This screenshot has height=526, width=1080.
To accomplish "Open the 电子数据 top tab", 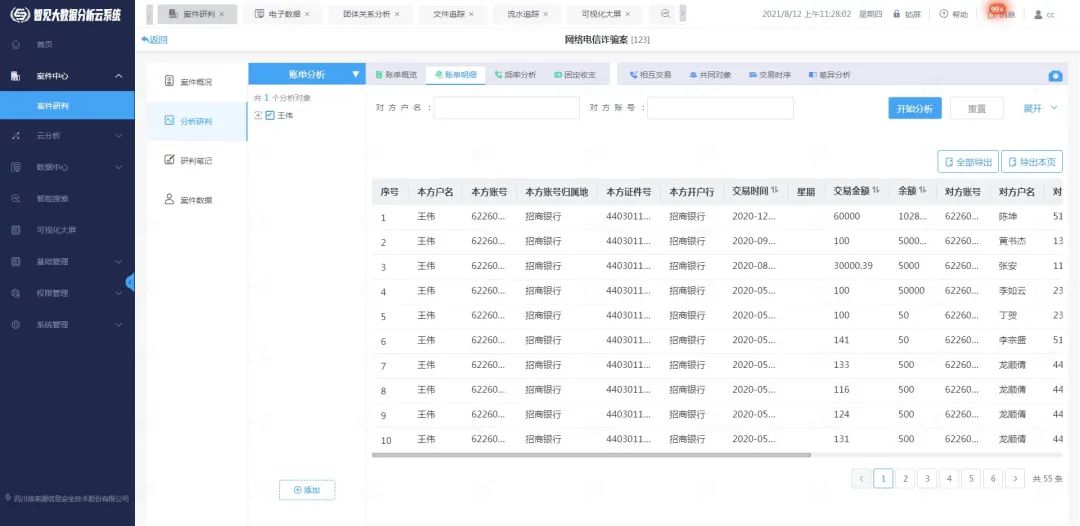I will tap(282, 14).
